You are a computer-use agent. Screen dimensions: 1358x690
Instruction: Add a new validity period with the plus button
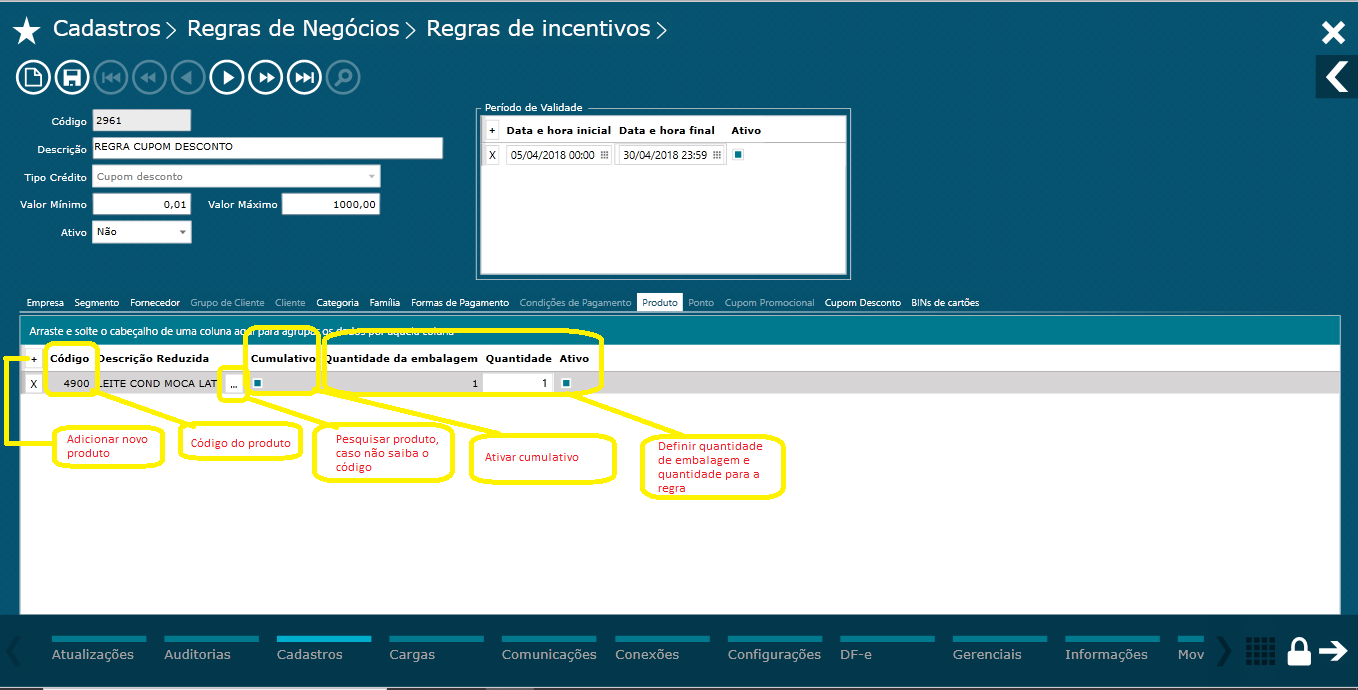point(492,130)
